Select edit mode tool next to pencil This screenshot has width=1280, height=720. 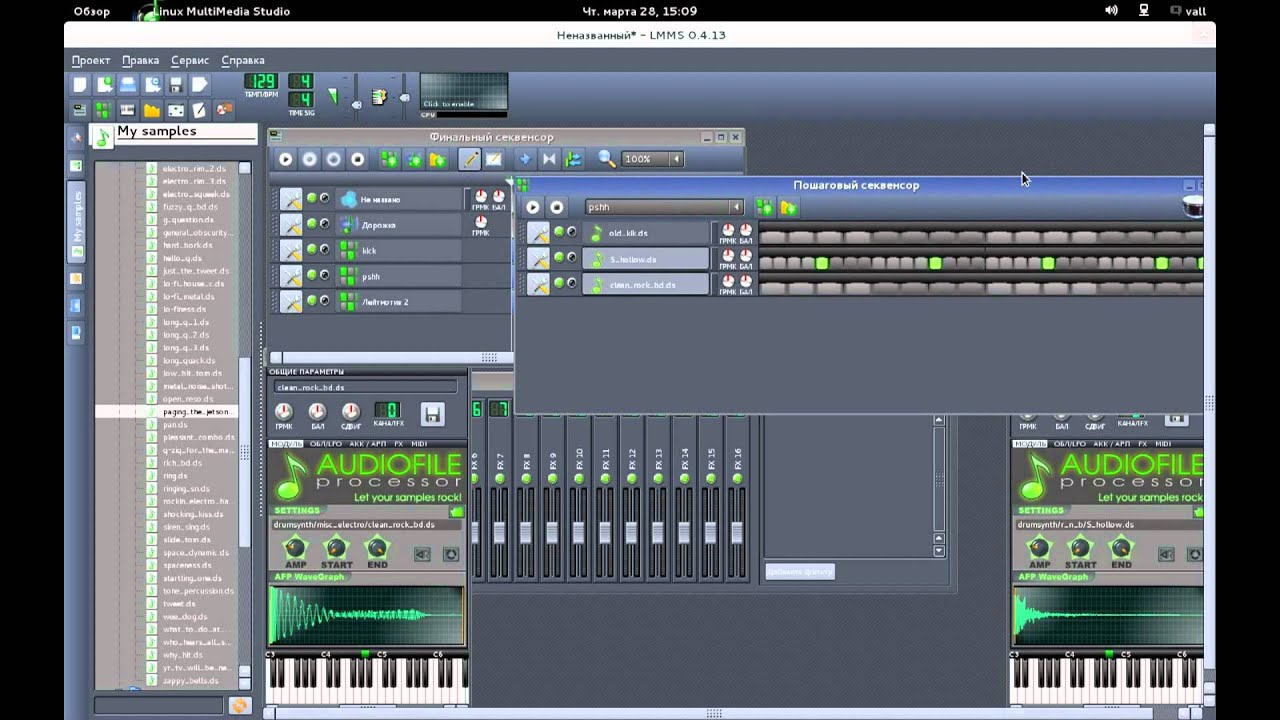point(494,159)
